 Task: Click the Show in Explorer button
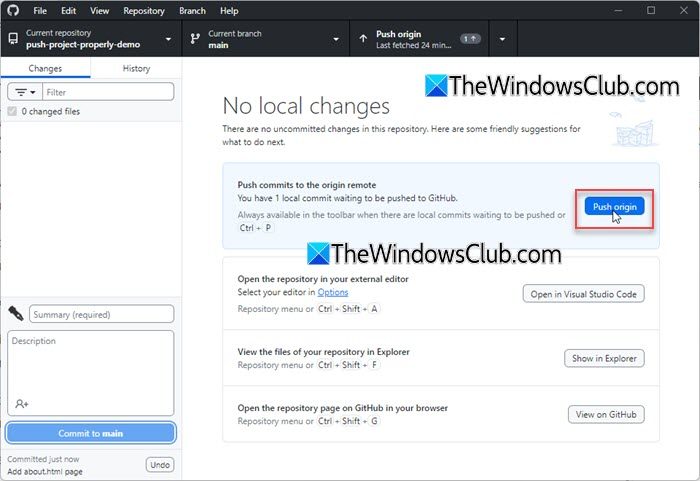(604, 358)
